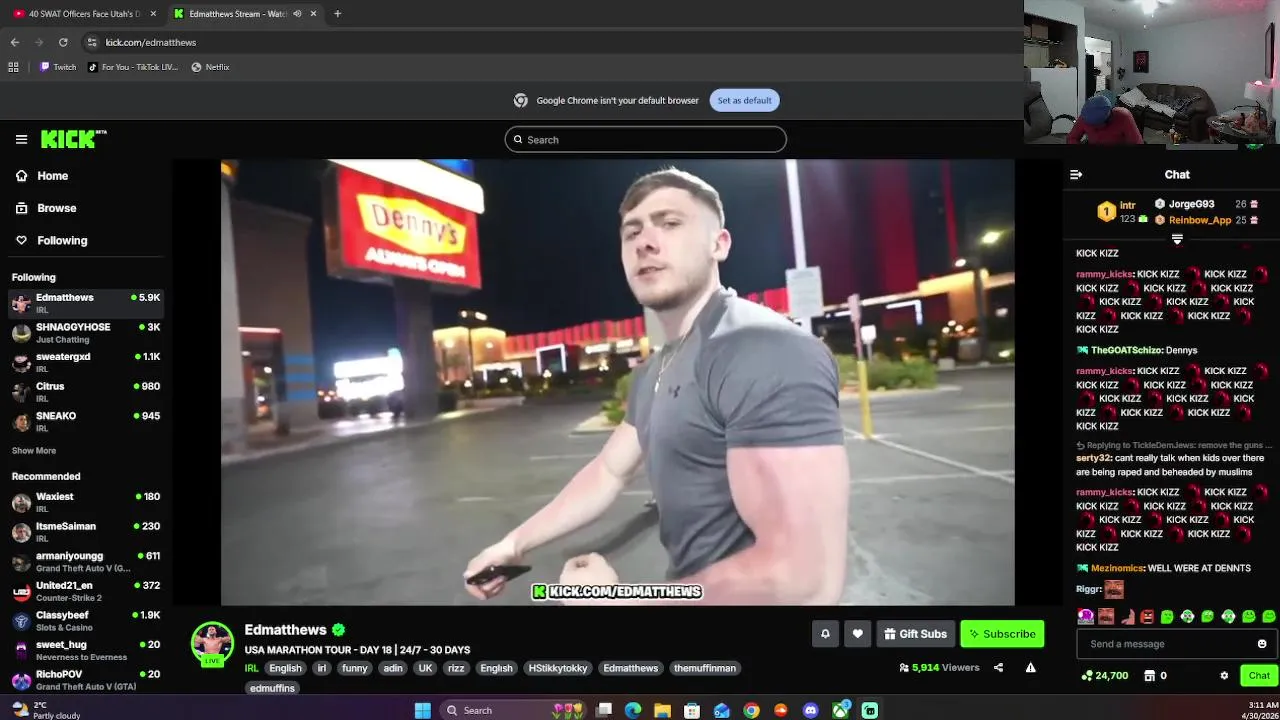
Task: Open sweatergxd channel in Following list
Action: (x=85, y=362)
